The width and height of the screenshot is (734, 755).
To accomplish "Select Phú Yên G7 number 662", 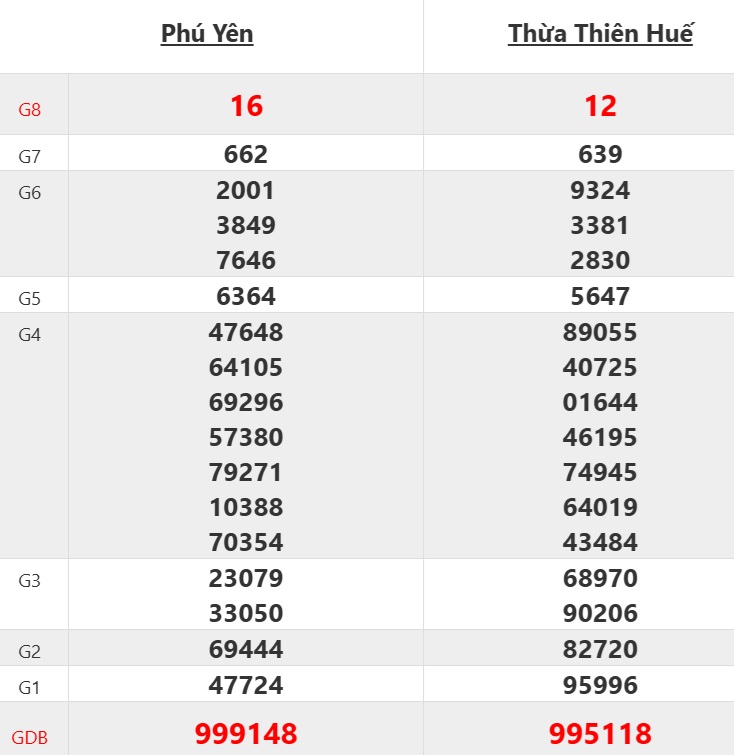I will tap(246, 155).
